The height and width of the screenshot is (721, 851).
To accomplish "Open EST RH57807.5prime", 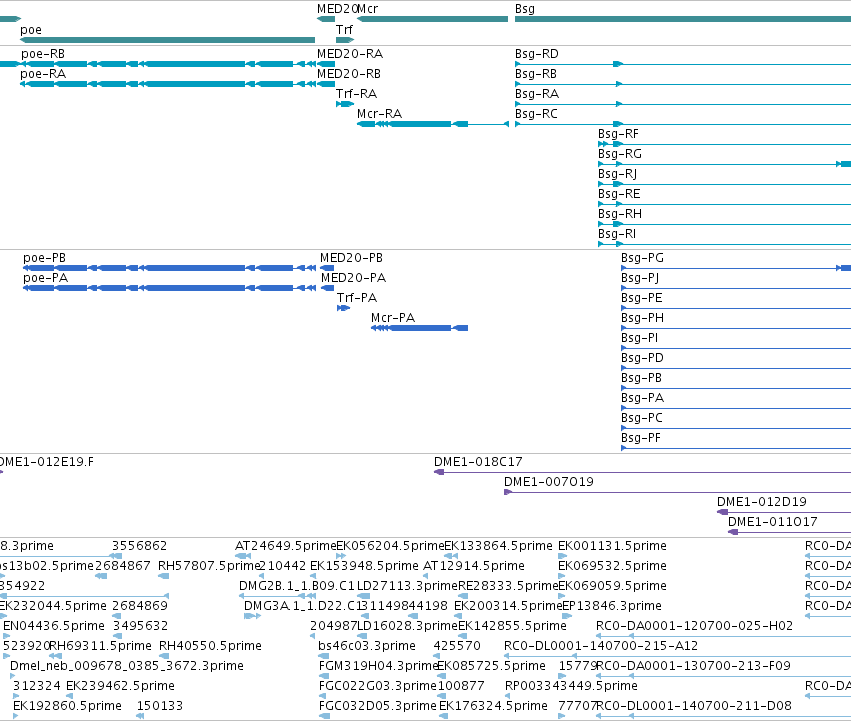I will [209, 566].
